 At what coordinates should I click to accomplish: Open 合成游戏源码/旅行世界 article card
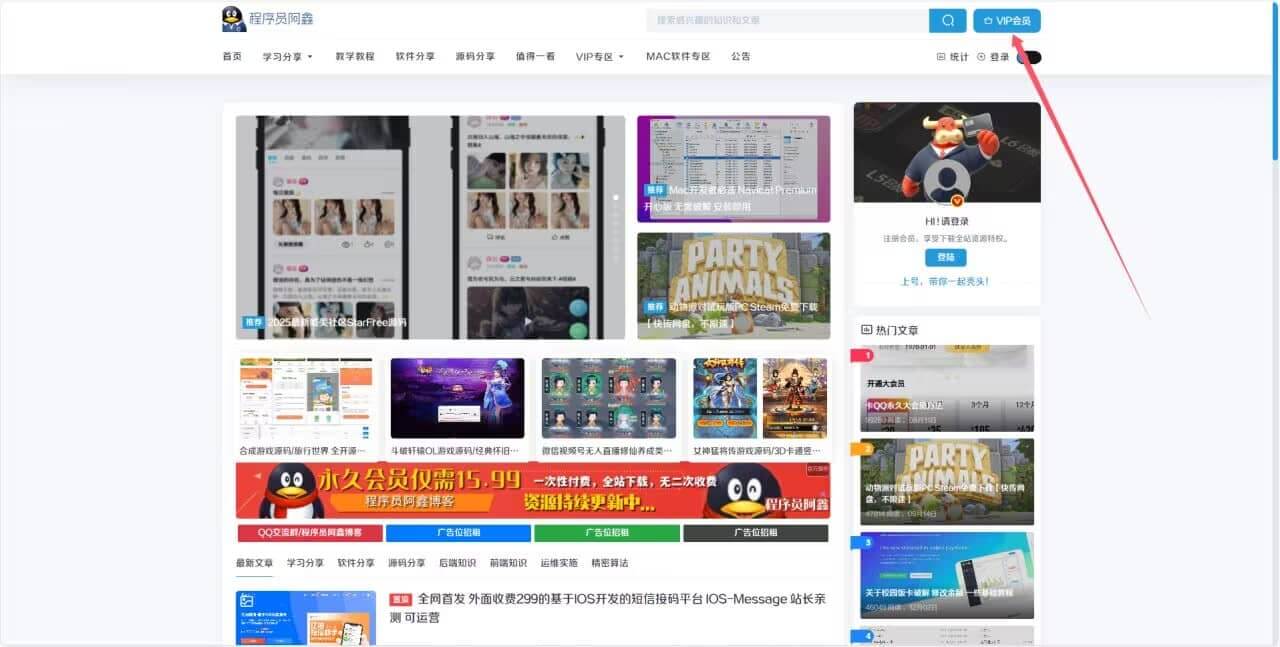click(x=306, y=407)
